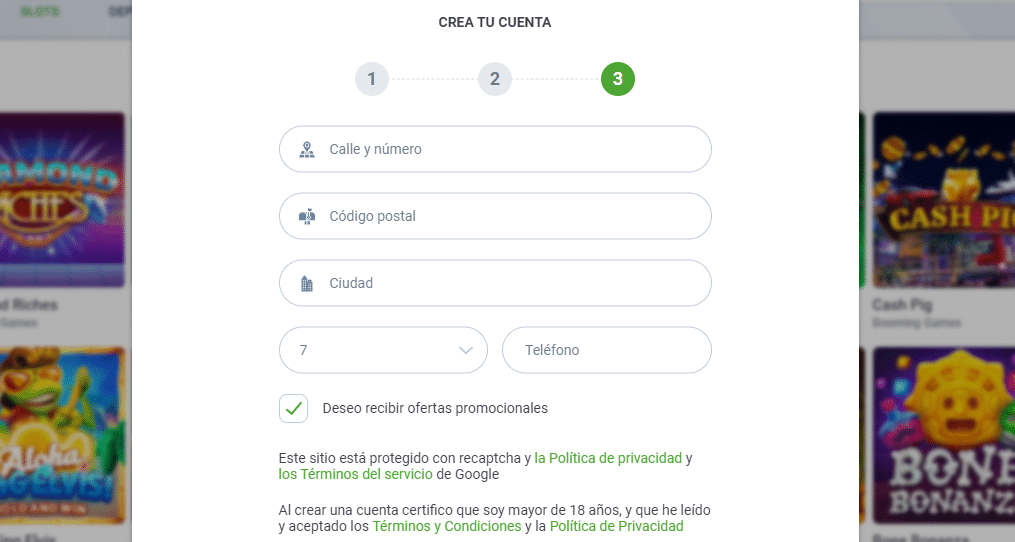Uncheck the promotional offers checkbox
1015x542 pixels.
293,408
